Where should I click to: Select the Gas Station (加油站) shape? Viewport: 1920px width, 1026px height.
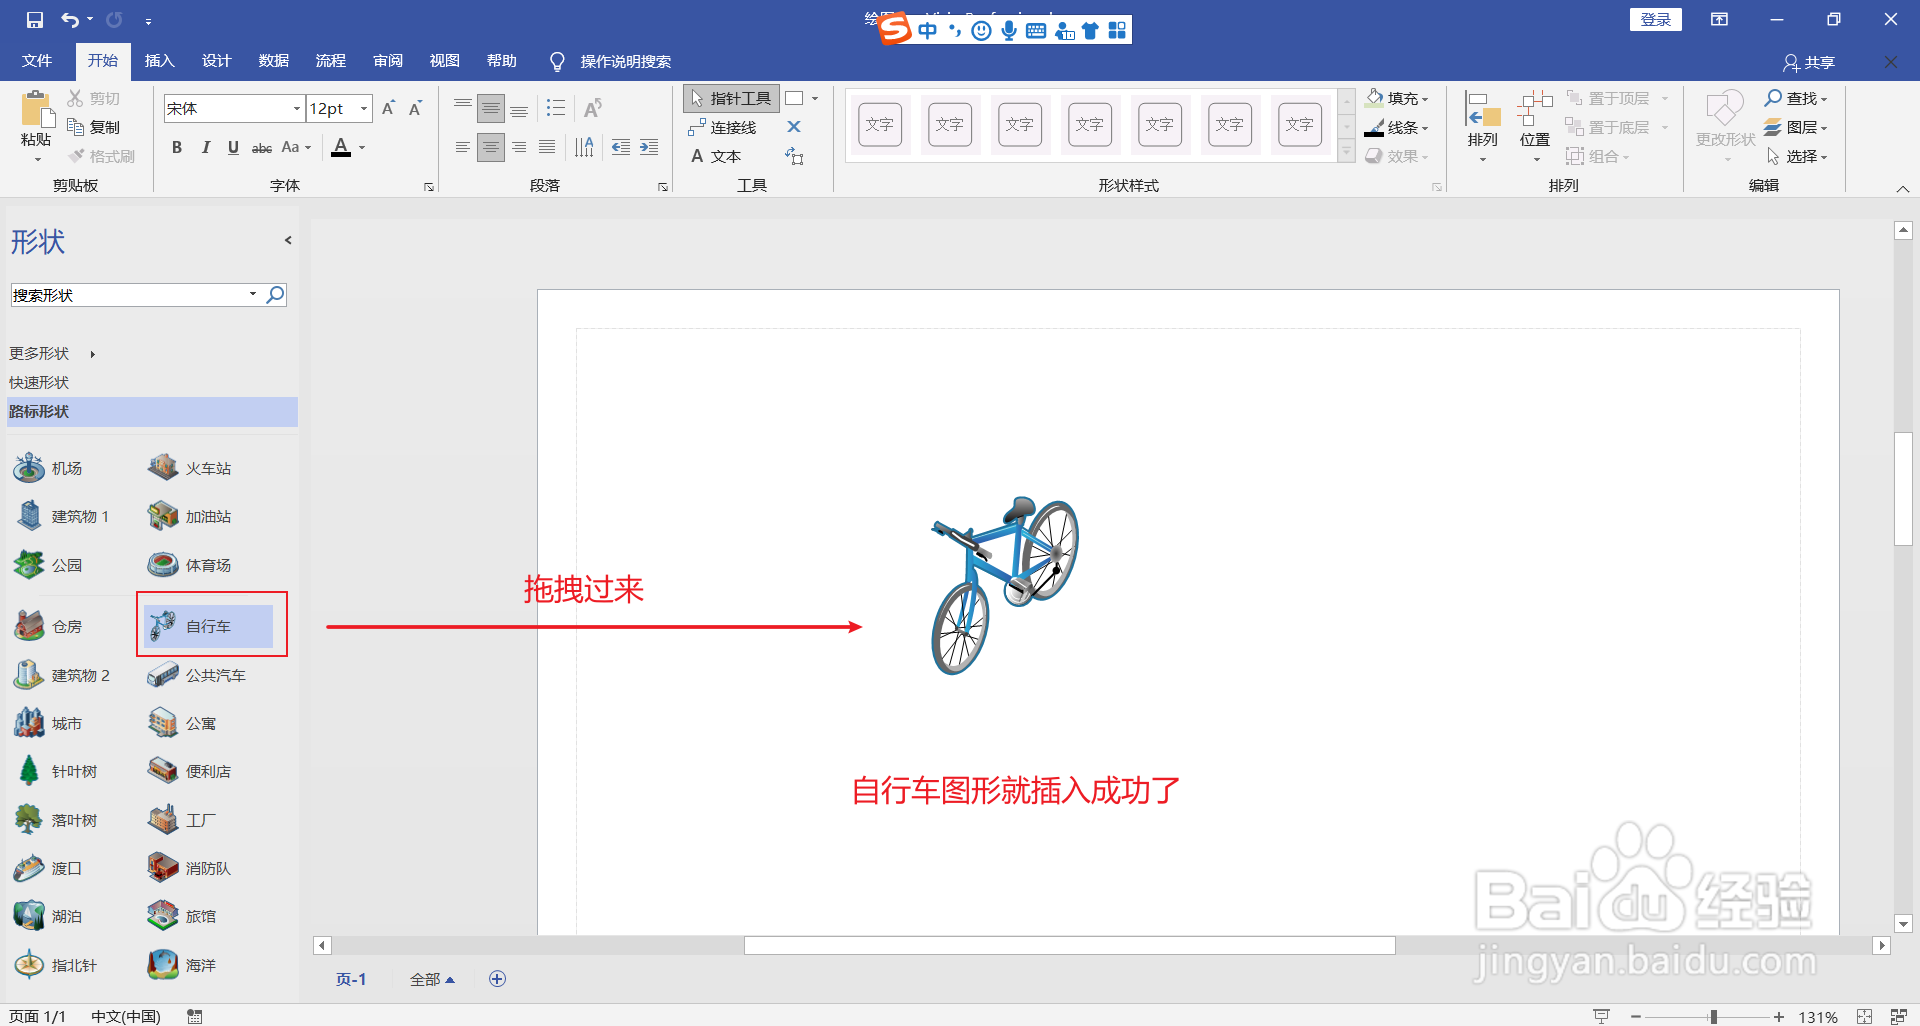pyautogui.click(x=189, y=516)
